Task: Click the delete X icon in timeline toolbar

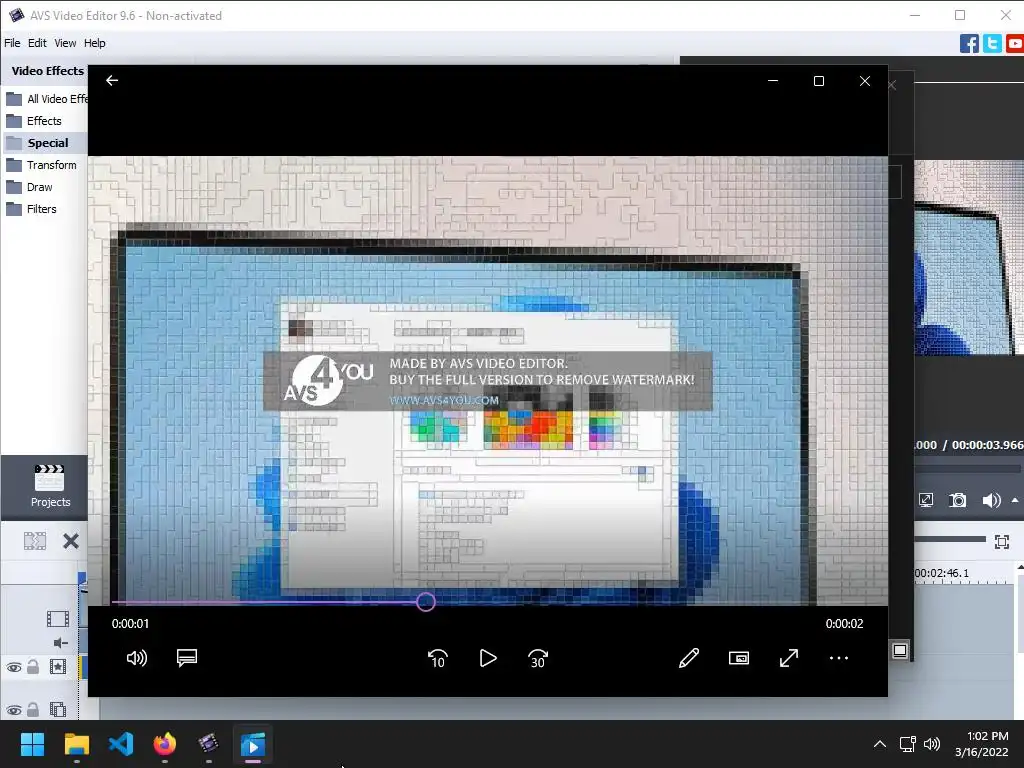Action: (x=71, y=541)
